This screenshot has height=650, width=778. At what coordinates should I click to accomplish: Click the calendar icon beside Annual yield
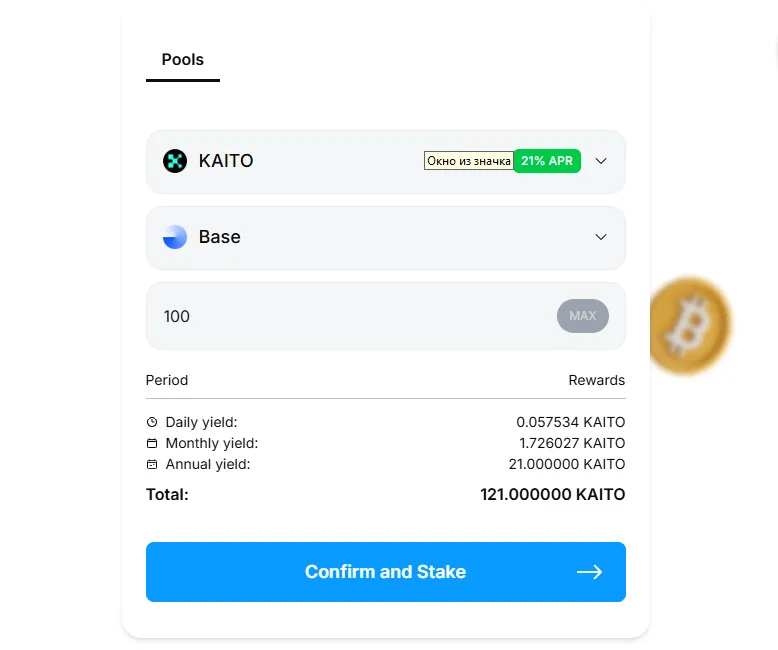152,464
